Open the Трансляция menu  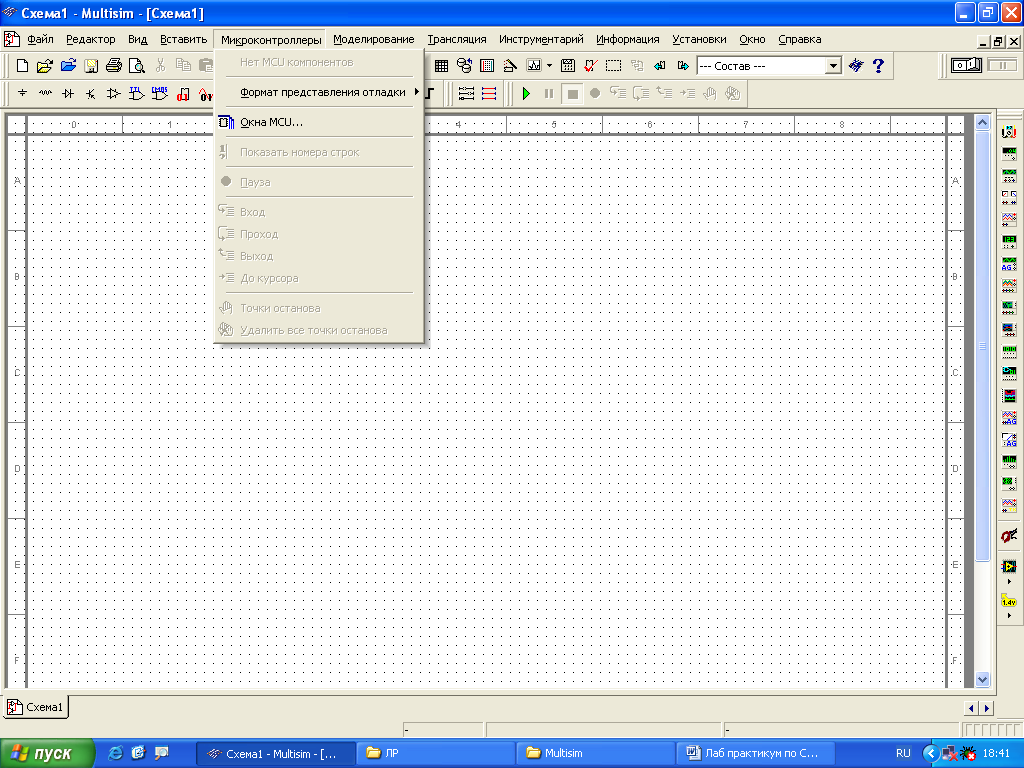pos(456,39)
